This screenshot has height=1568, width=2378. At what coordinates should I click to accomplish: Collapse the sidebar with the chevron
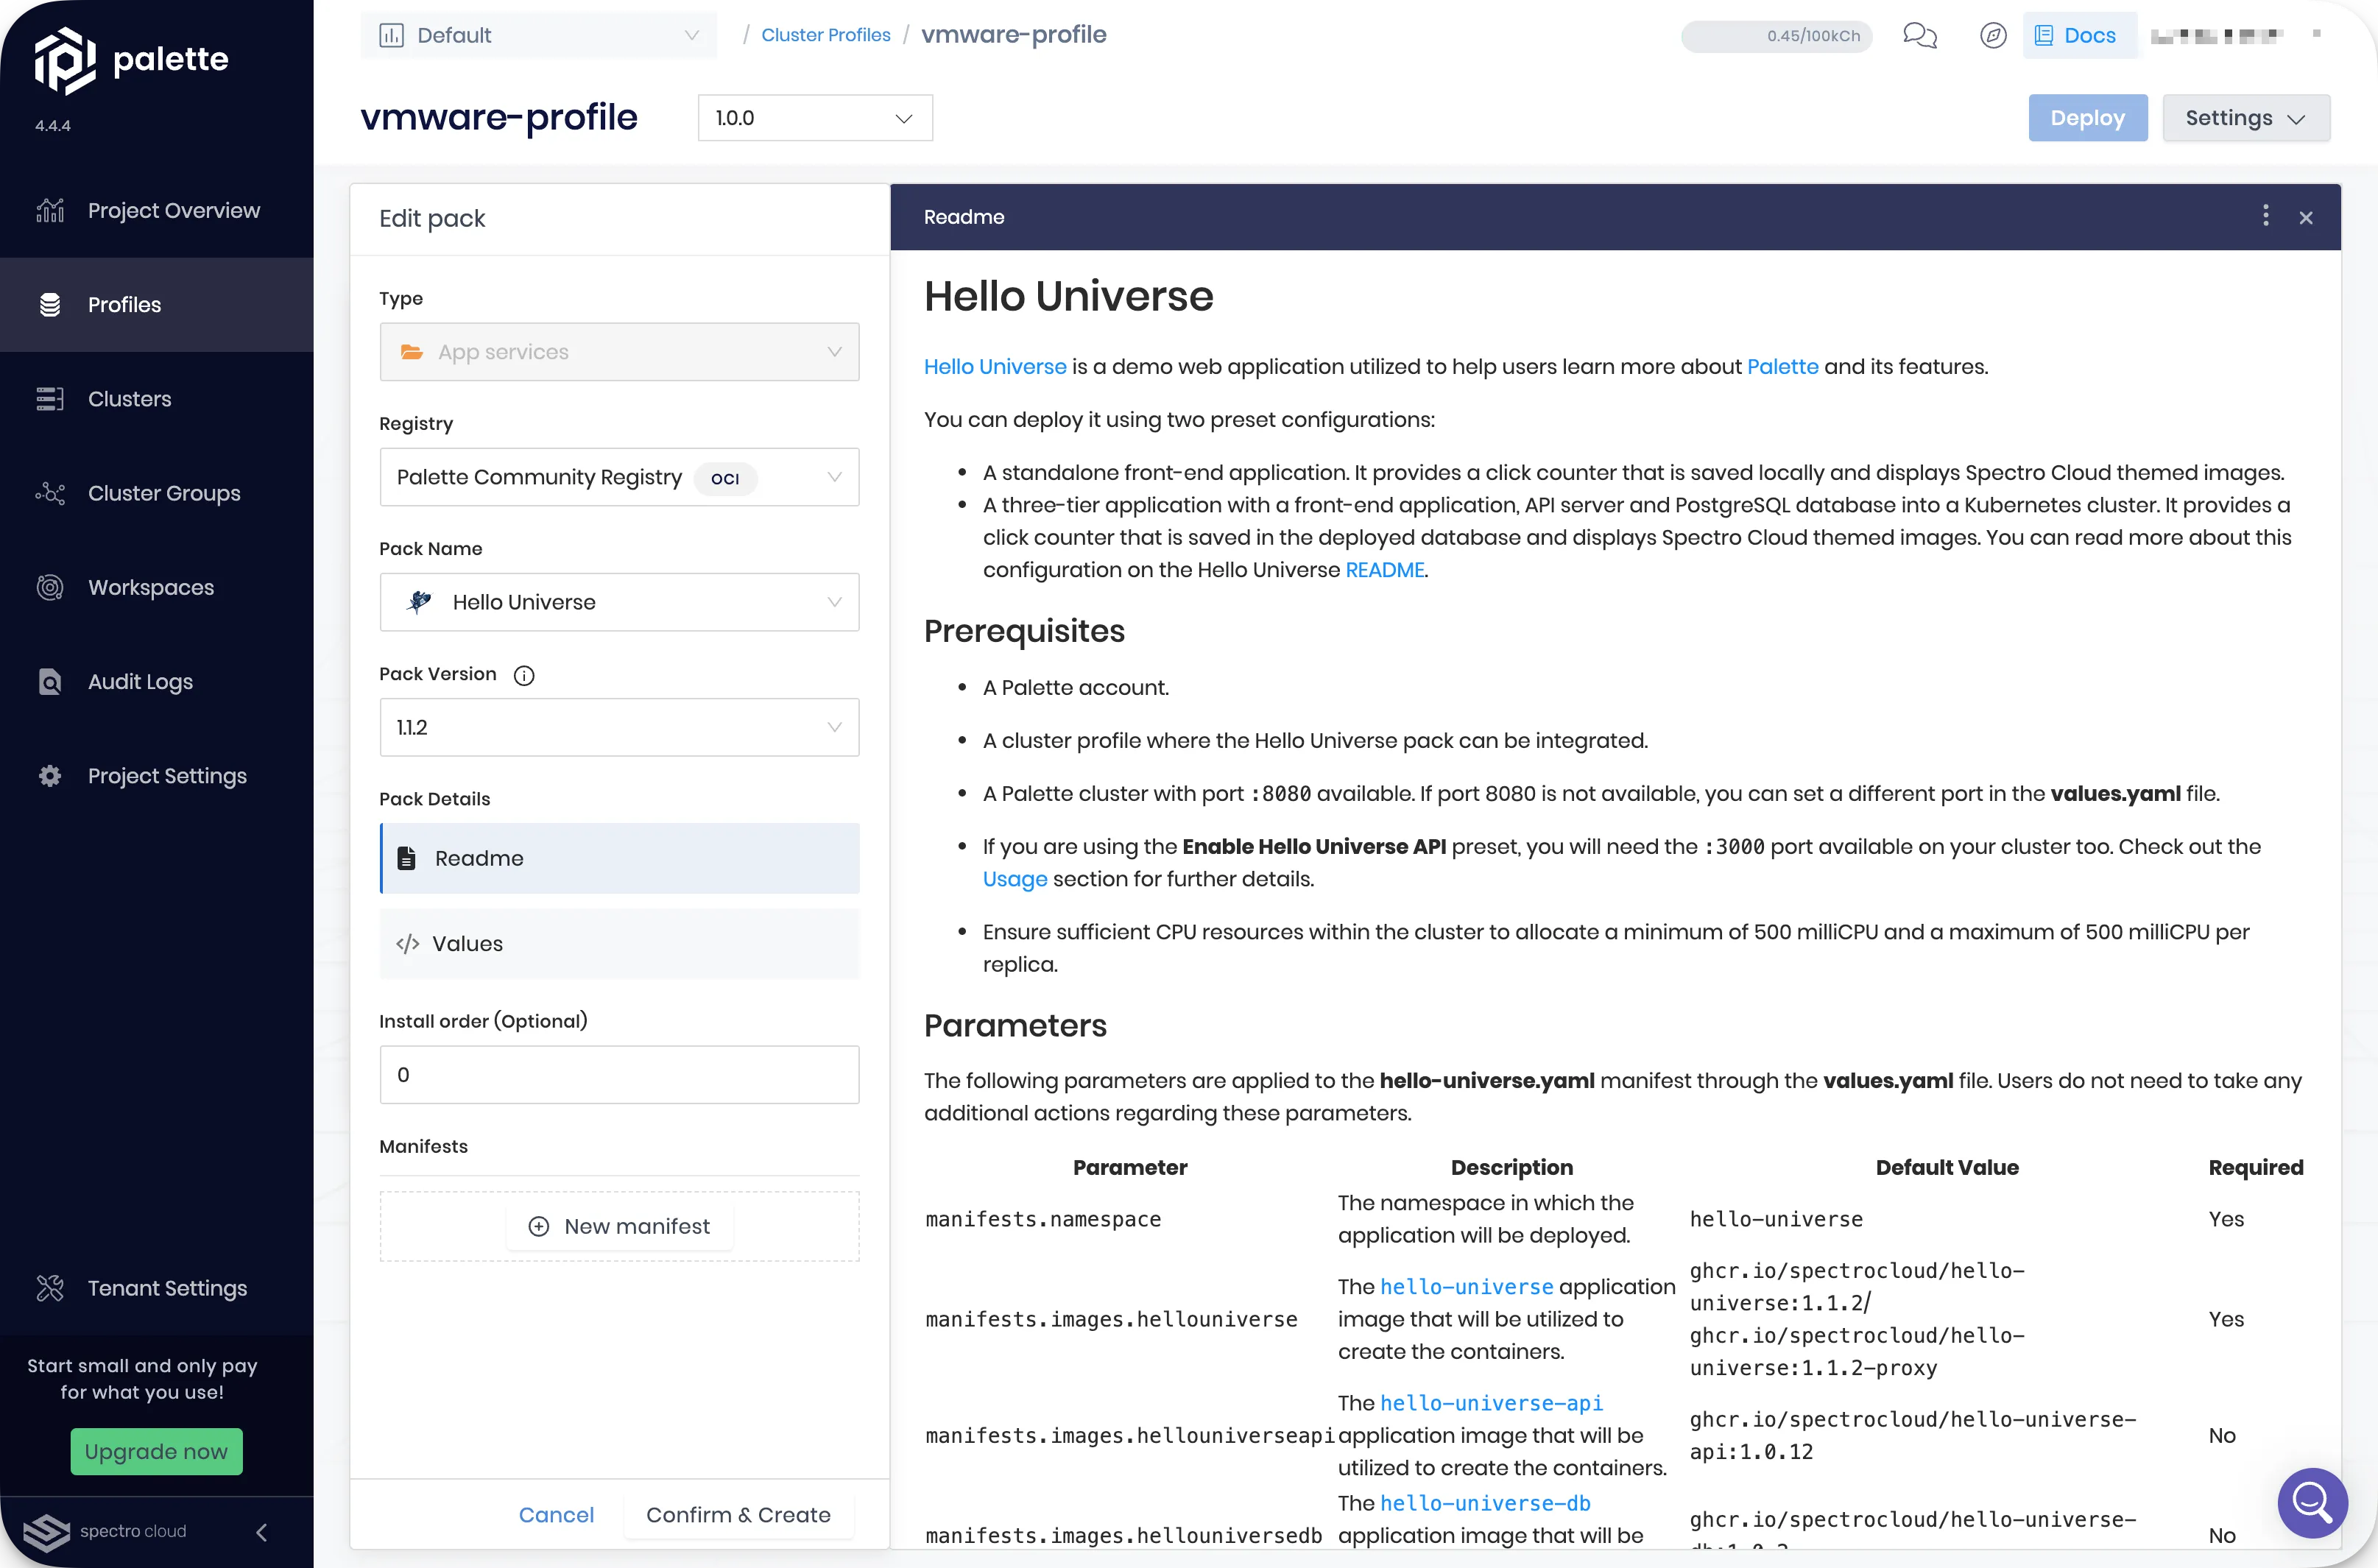tap(262, 1532)
